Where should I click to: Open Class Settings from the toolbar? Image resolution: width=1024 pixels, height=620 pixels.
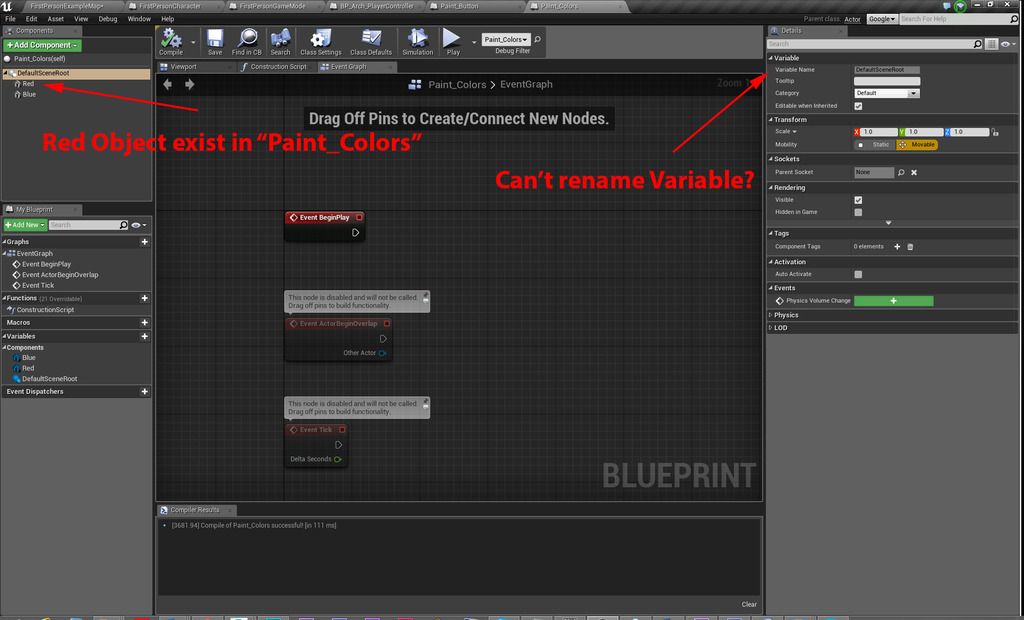319,40
